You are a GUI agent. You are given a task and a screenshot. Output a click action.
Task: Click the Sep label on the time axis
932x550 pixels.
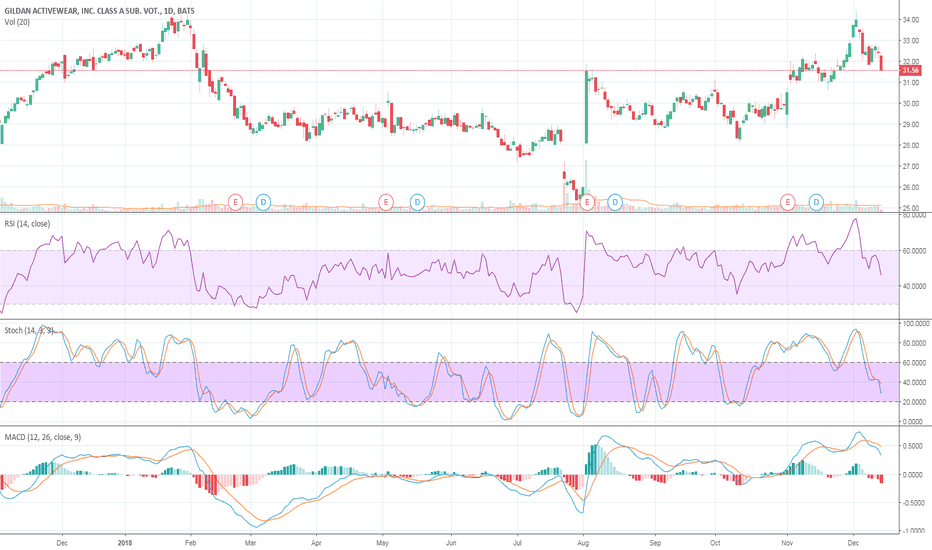click(655, 543)
